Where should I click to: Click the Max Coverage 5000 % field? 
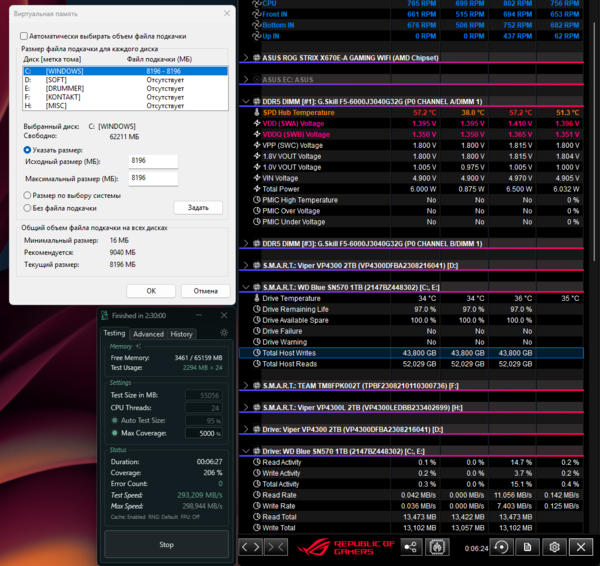click(x=204, y=433)
